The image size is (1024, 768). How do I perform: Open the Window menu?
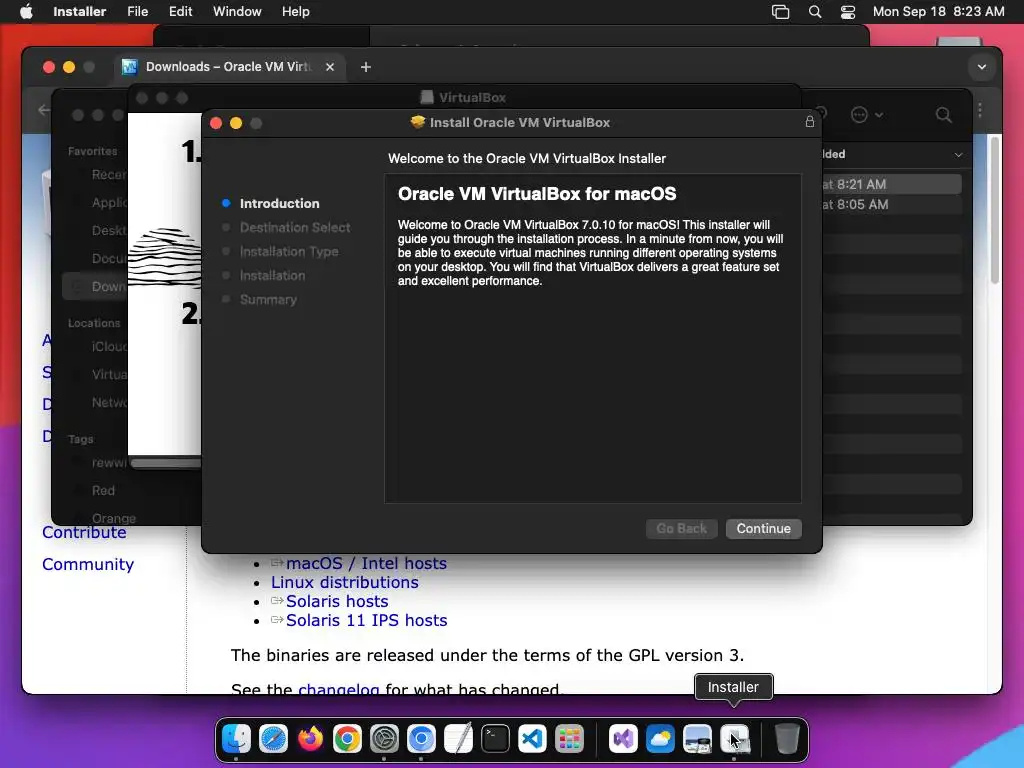(x=237, y=12)
